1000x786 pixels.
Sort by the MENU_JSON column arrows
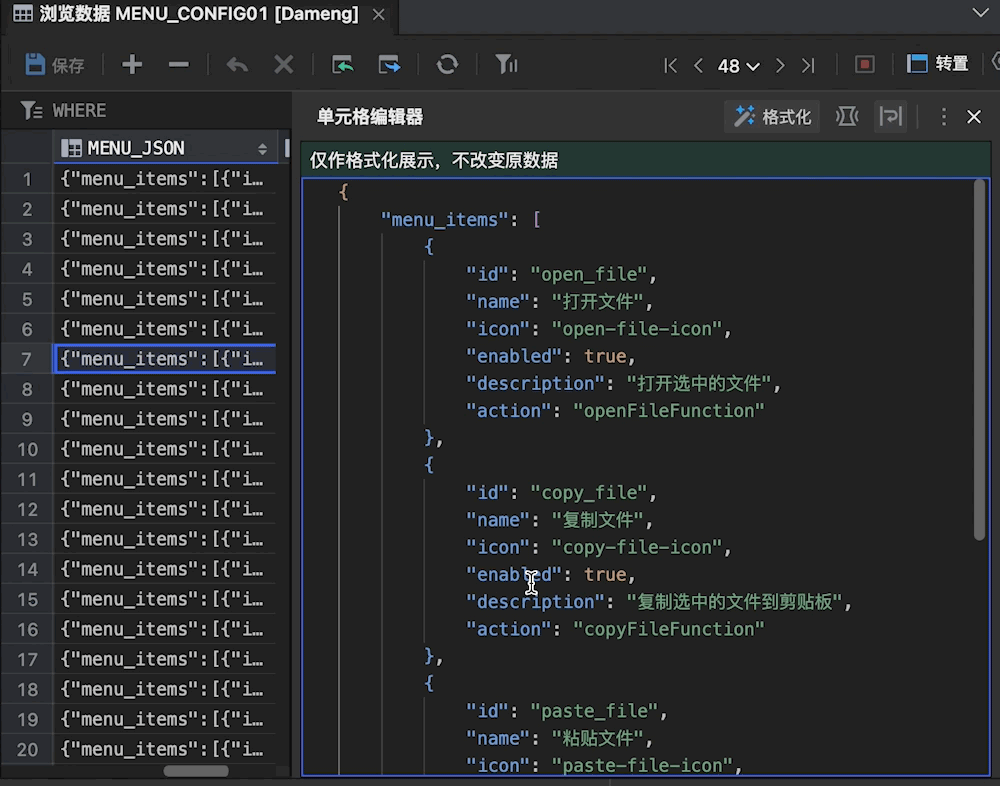tap(263, 148)
